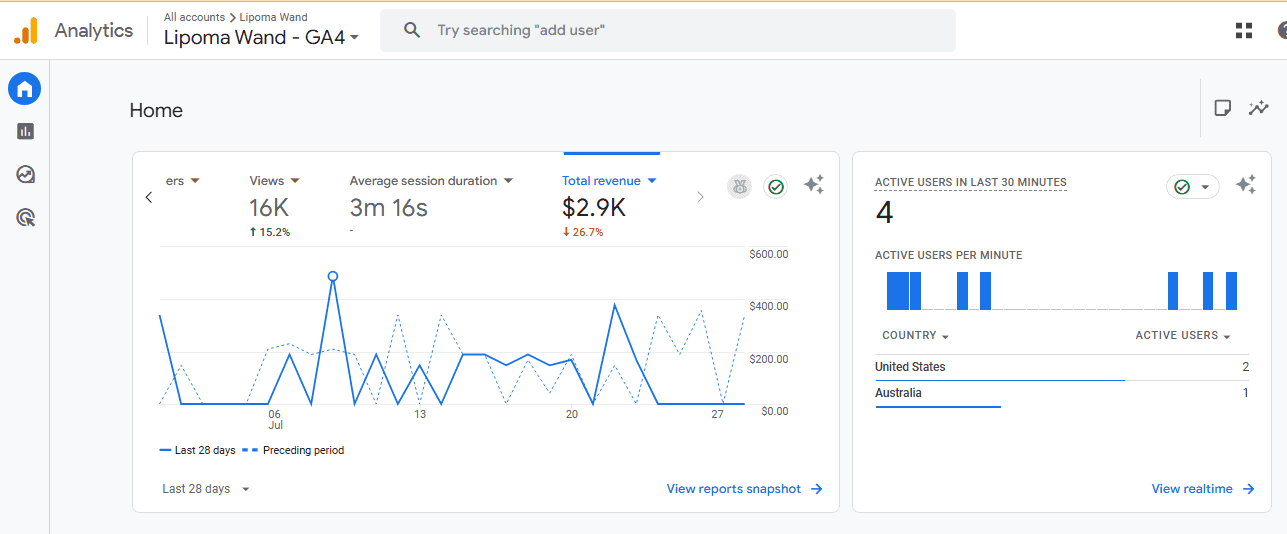
Task: Click the green check data quality icon
Action: pyautogui.click(x=775, y=186)
